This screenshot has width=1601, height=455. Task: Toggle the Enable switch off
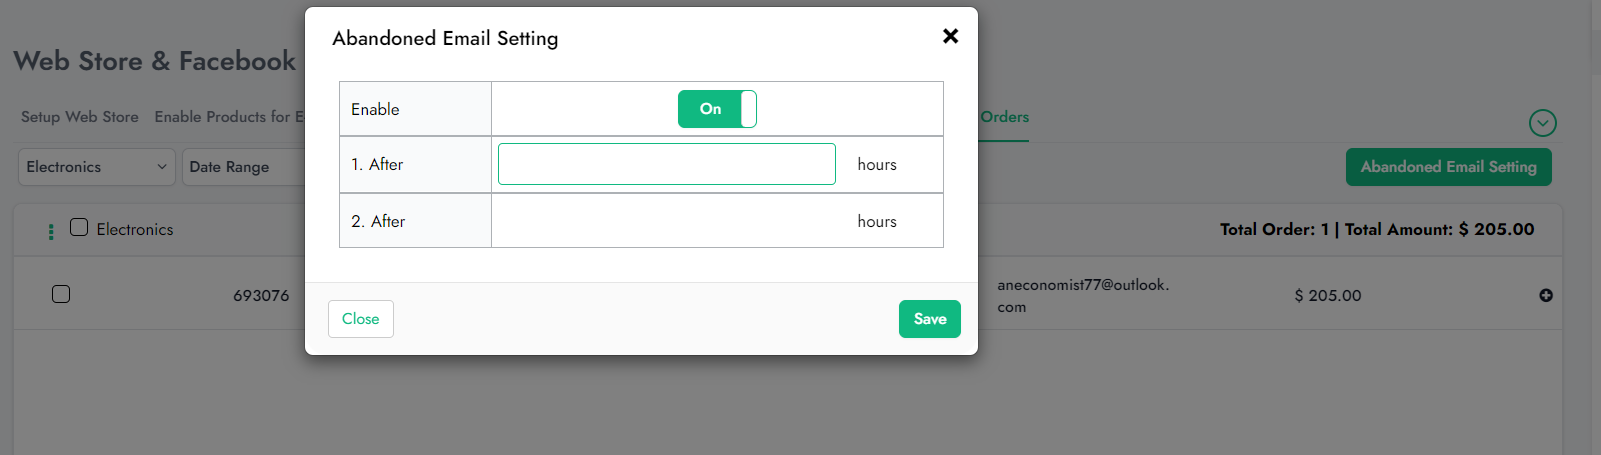(x=717, y=109)
